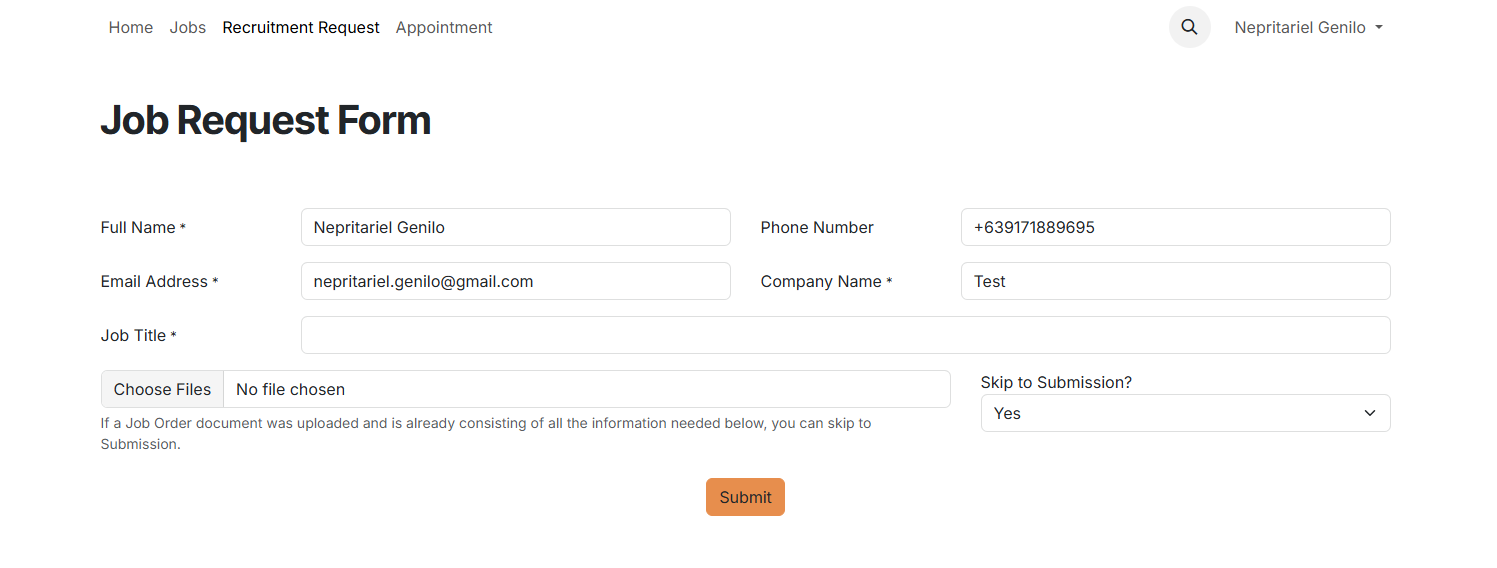Focus the Full Name input field
Screen dimensions: 1497x568
515,227
